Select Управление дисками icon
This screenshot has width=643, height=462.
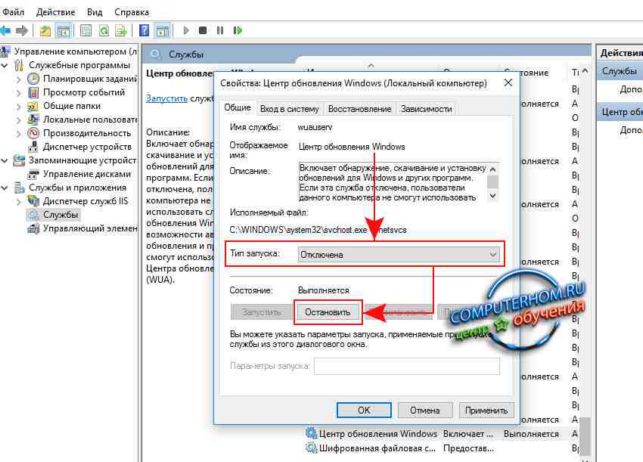click(x=33, y=174)
